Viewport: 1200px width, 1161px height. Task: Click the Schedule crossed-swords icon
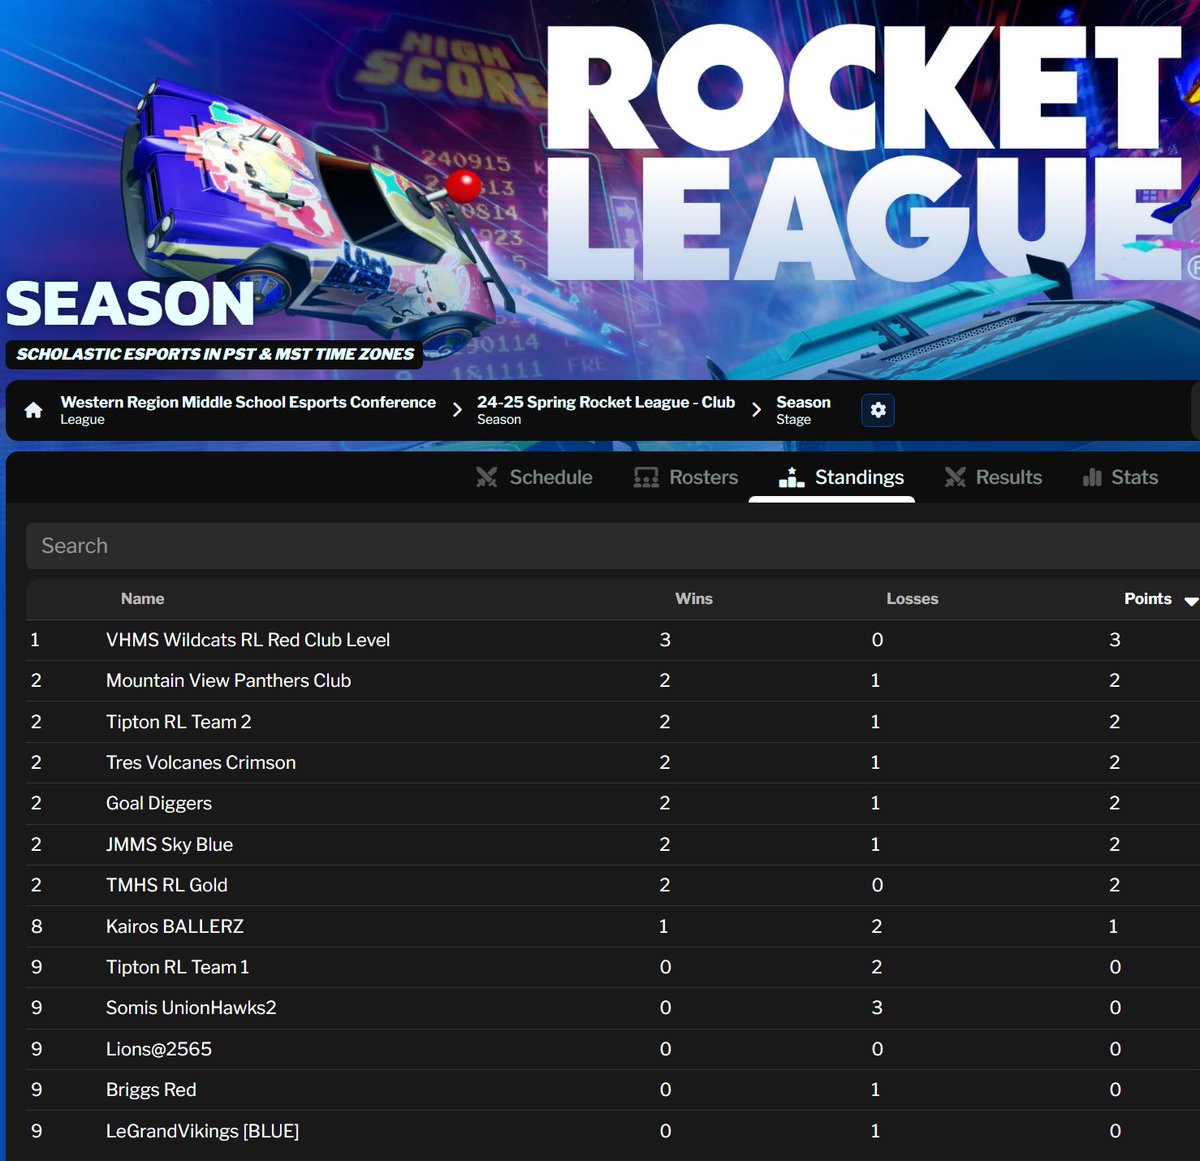[x=487, y=477]
